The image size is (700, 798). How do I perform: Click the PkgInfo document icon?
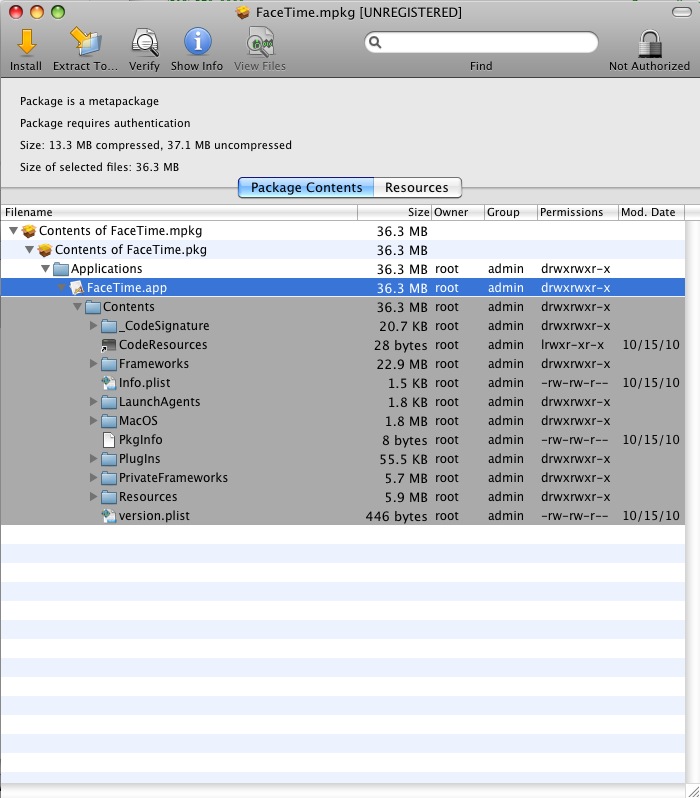tap(108, 440)
